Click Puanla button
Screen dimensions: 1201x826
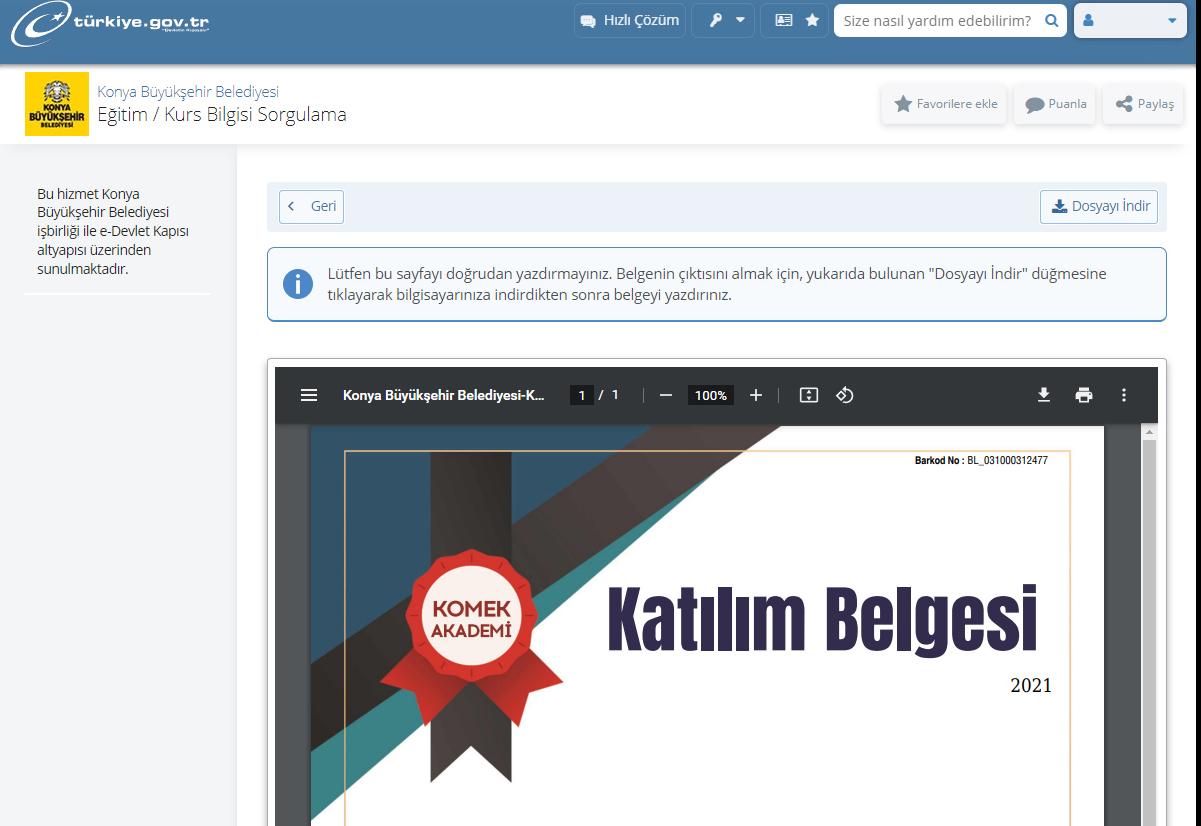click(x=1055, y=104)
